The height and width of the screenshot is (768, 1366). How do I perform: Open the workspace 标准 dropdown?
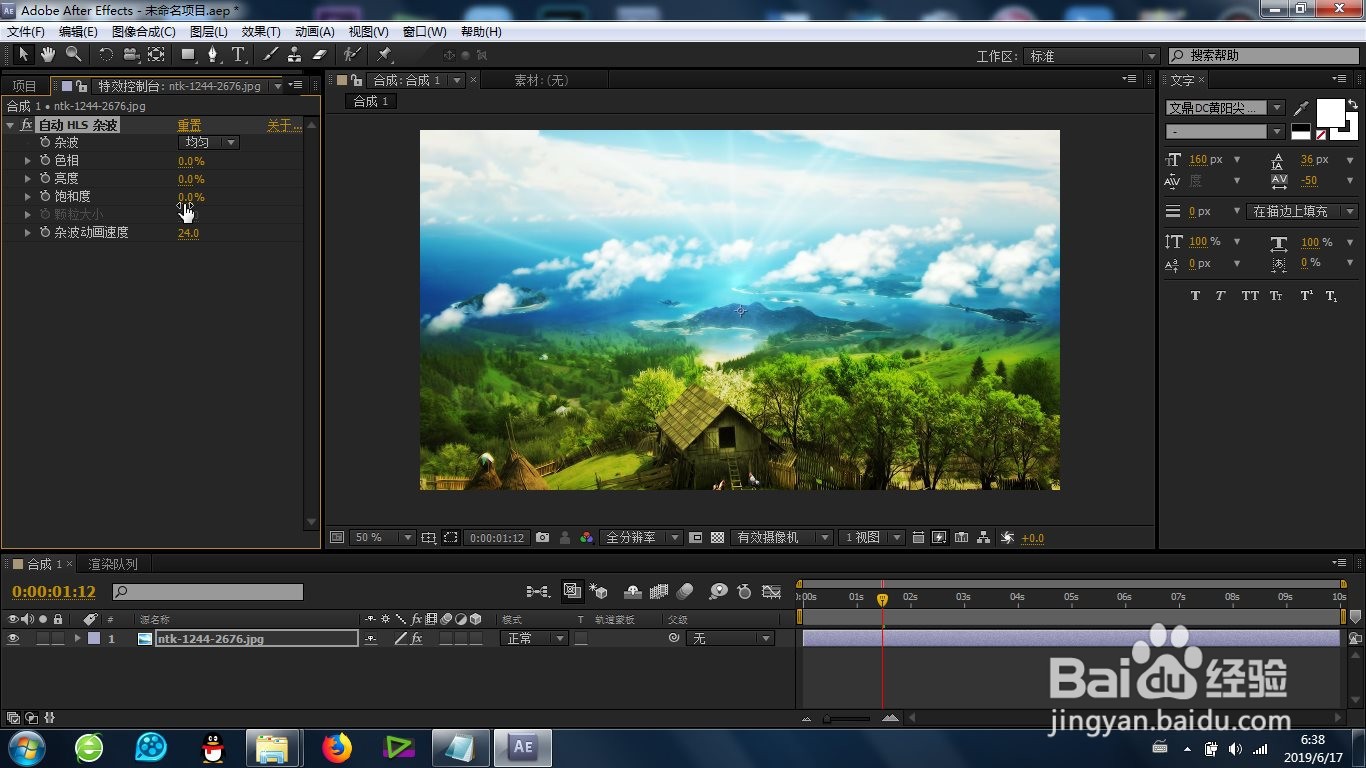1093,56
